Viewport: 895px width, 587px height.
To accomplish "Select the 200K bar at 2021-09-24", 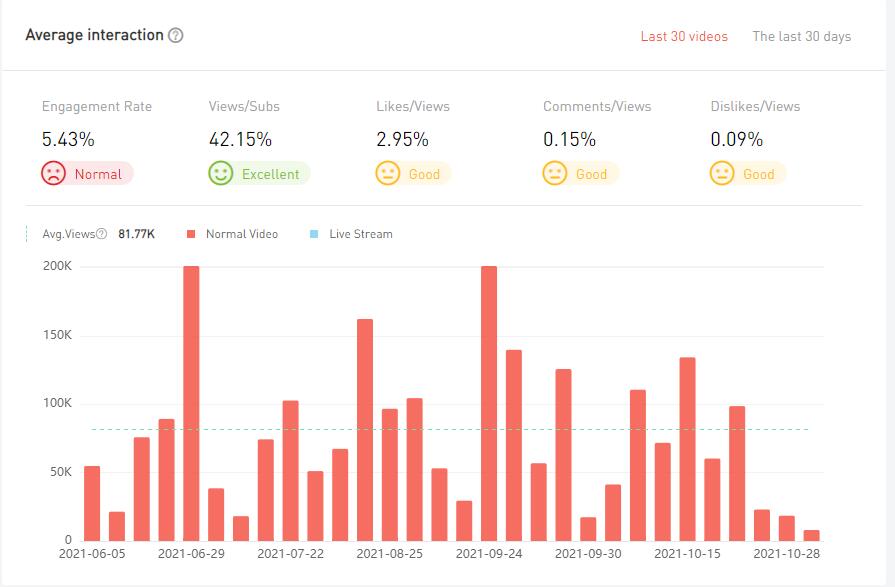I will click(x=489, y=402).
